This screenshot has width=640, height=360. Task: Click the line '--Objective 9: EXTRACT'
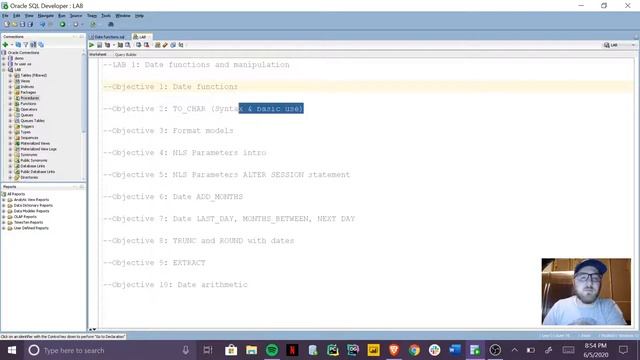pos(154,263)
